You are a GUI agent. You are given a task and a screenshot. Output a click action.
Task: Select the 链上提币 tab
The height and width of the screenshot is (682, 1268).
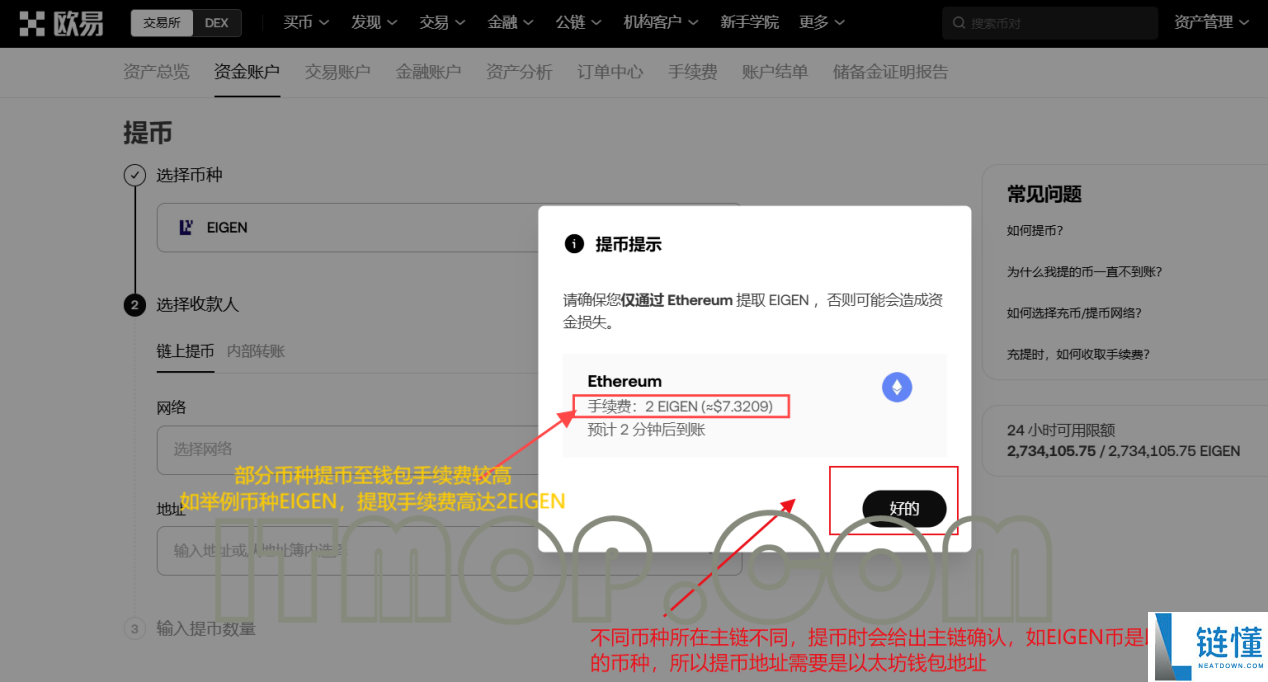coord(185,351)
